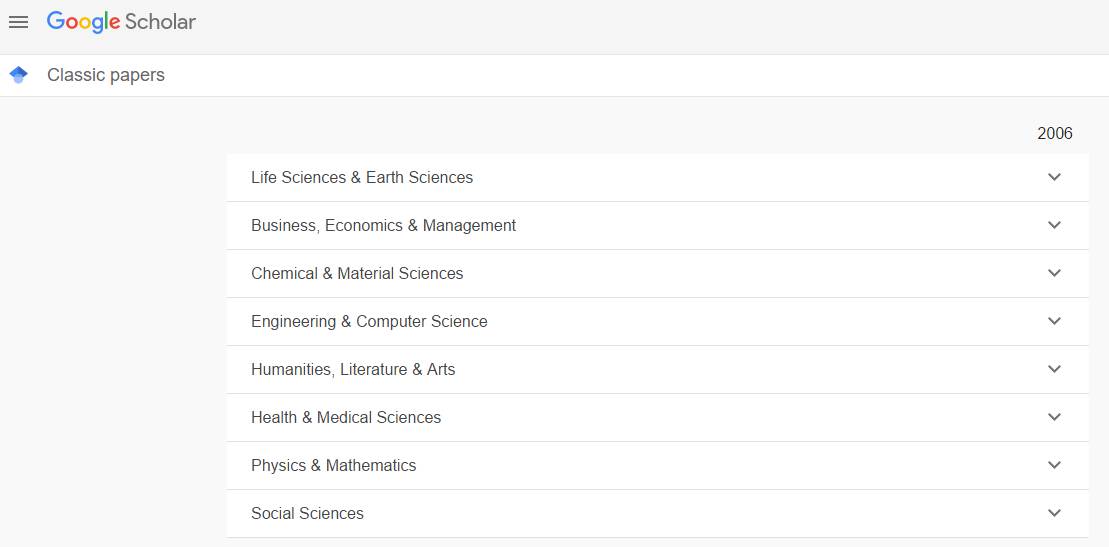Select the Business, Economics & Management category
Viewport: 1109px width, 547px height.
[x=383, y=225]
